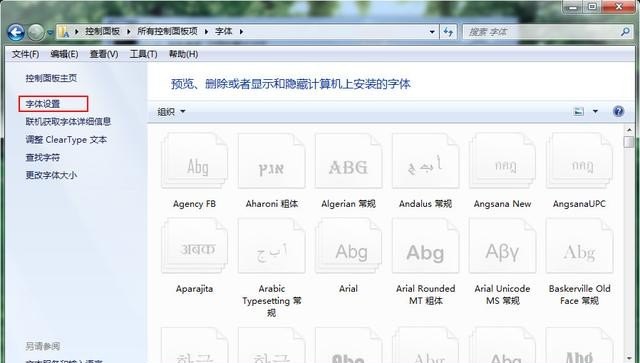Open the recent pages dropdown arrow

click(x=50, y=32)
